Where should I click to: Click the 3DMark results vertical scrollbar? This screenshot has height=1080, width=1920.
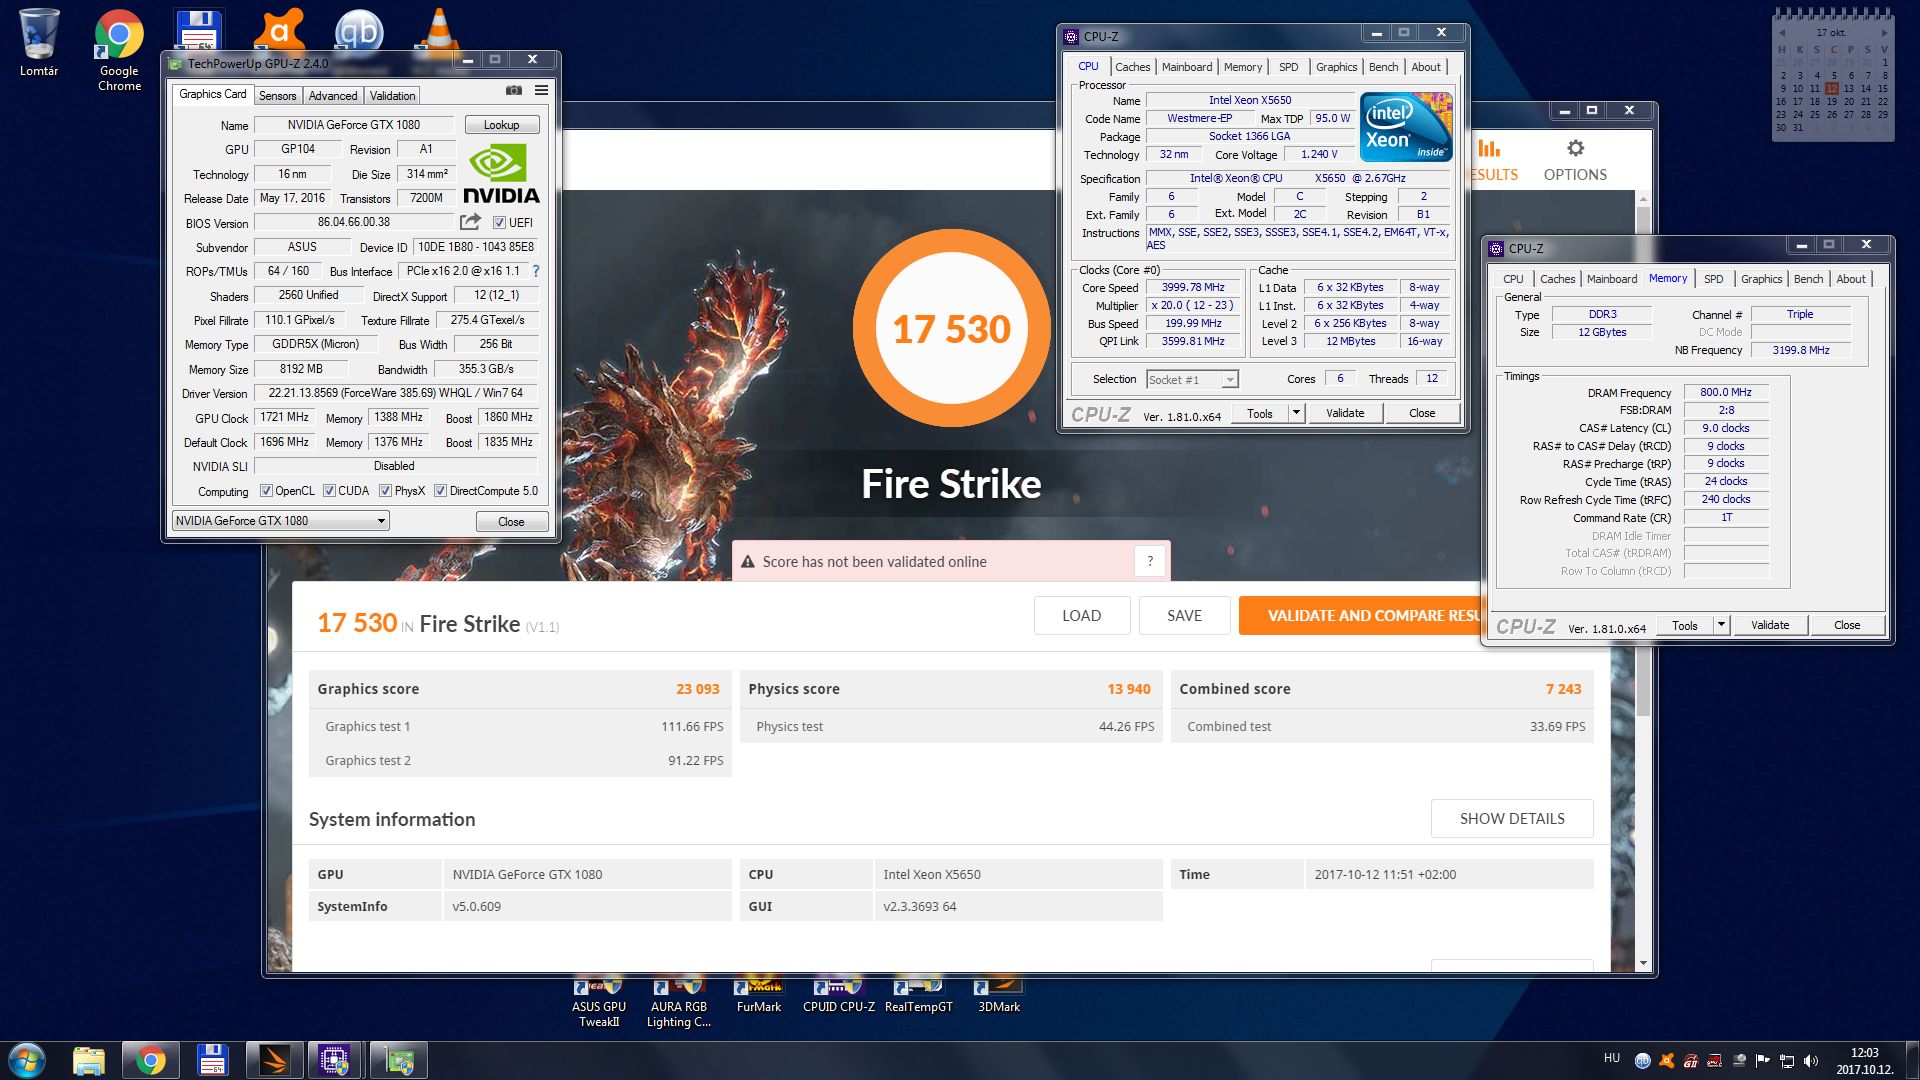(1643, 680)
